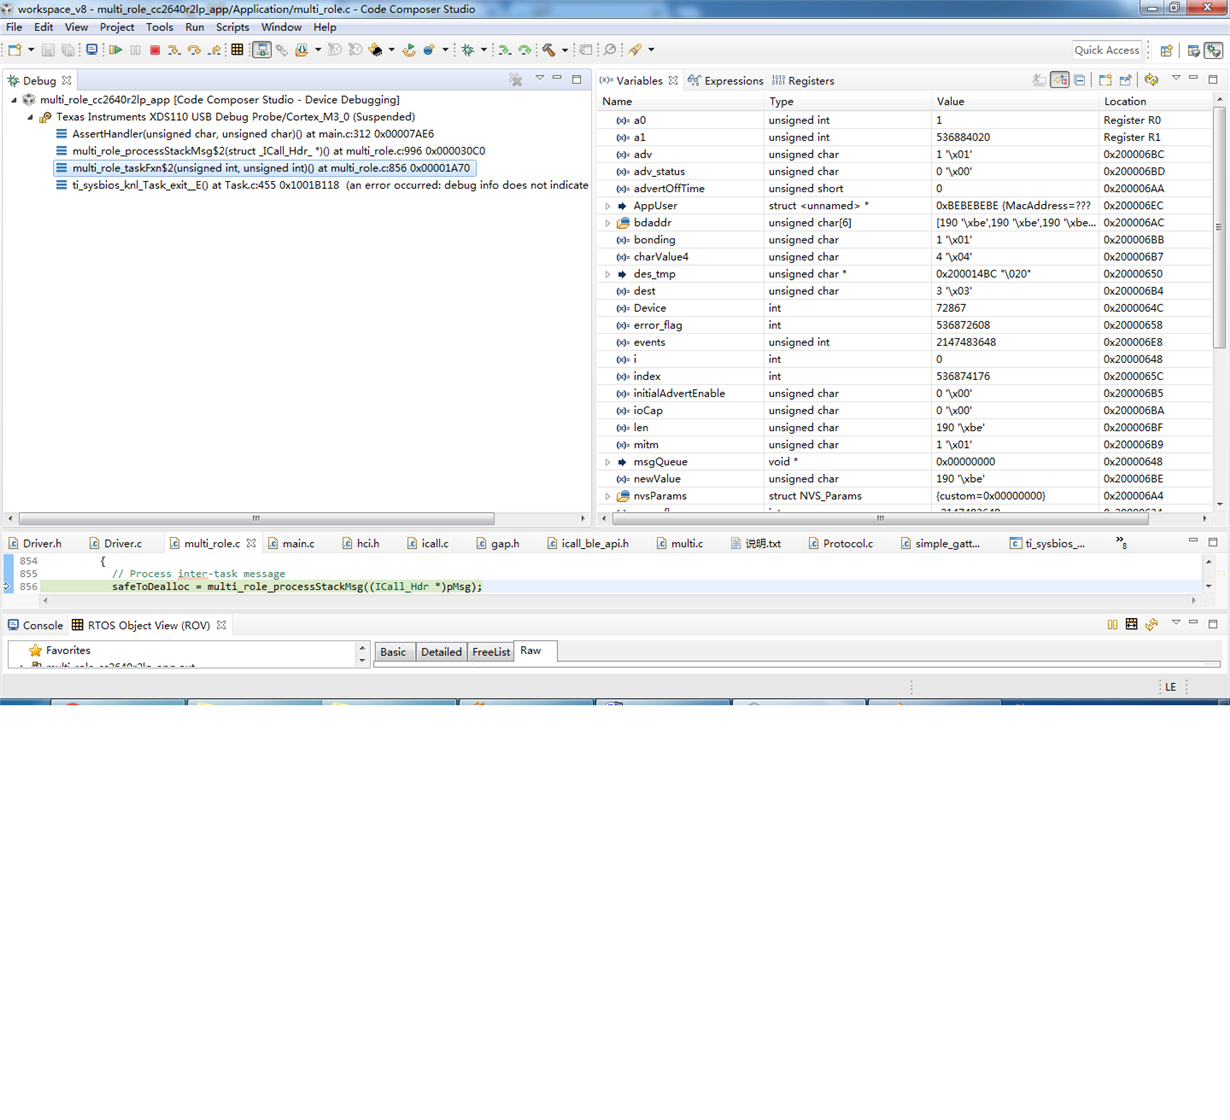Click the ROV table columns icon
Screen dimensions: 1230x1120
pyautogui.click(x=1131, y=624)
